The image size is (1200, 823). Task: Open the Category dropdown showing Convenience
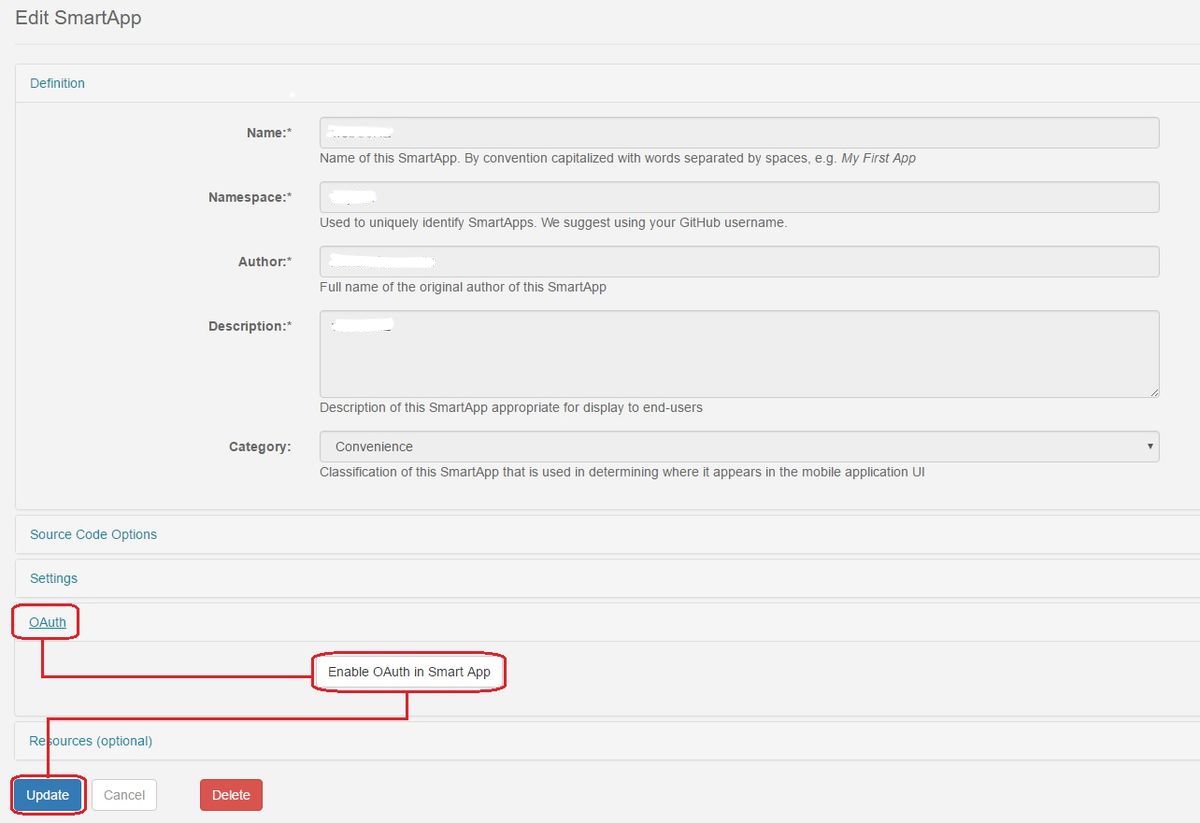point(739,447)
